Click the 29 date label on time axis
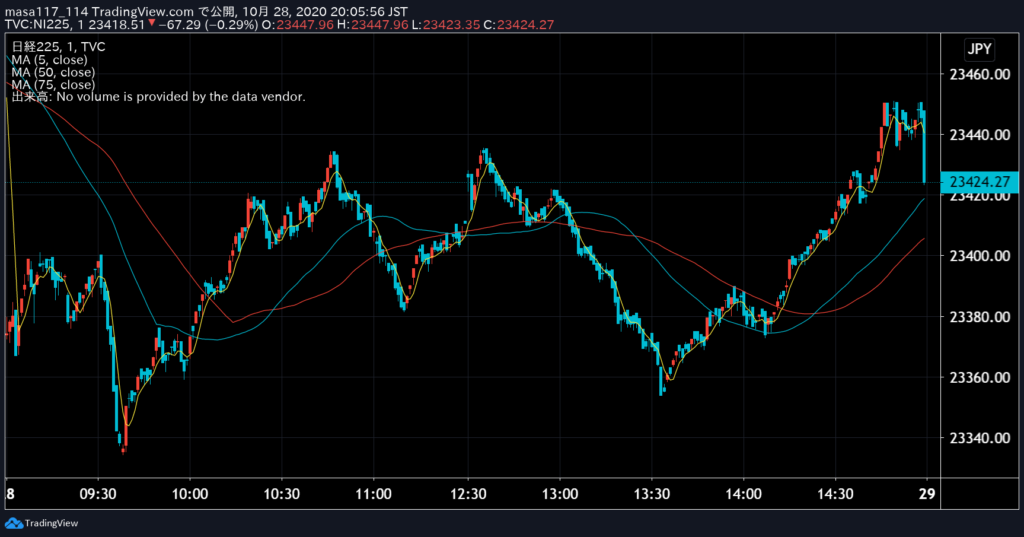 coord(927,494)
